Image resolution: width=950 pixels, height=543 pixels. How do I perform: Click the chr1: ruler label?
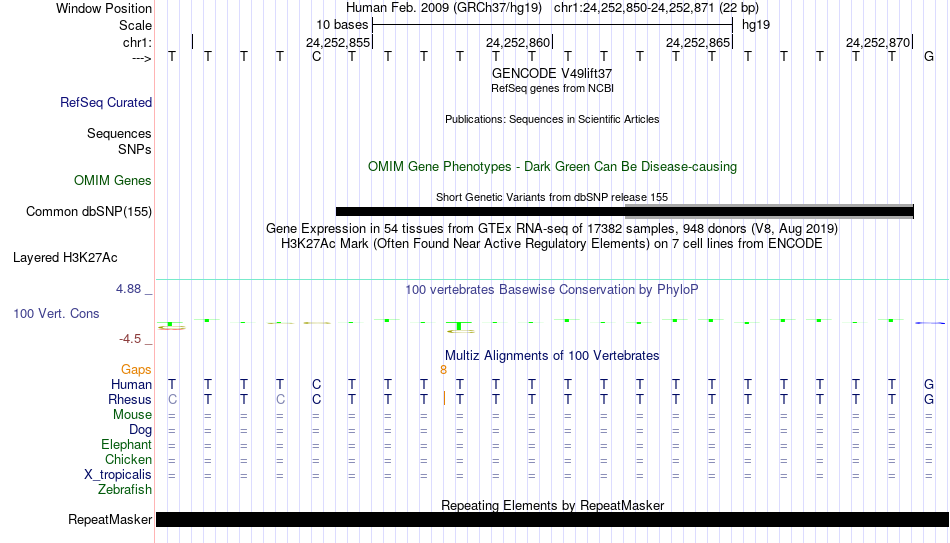point(137,42)
